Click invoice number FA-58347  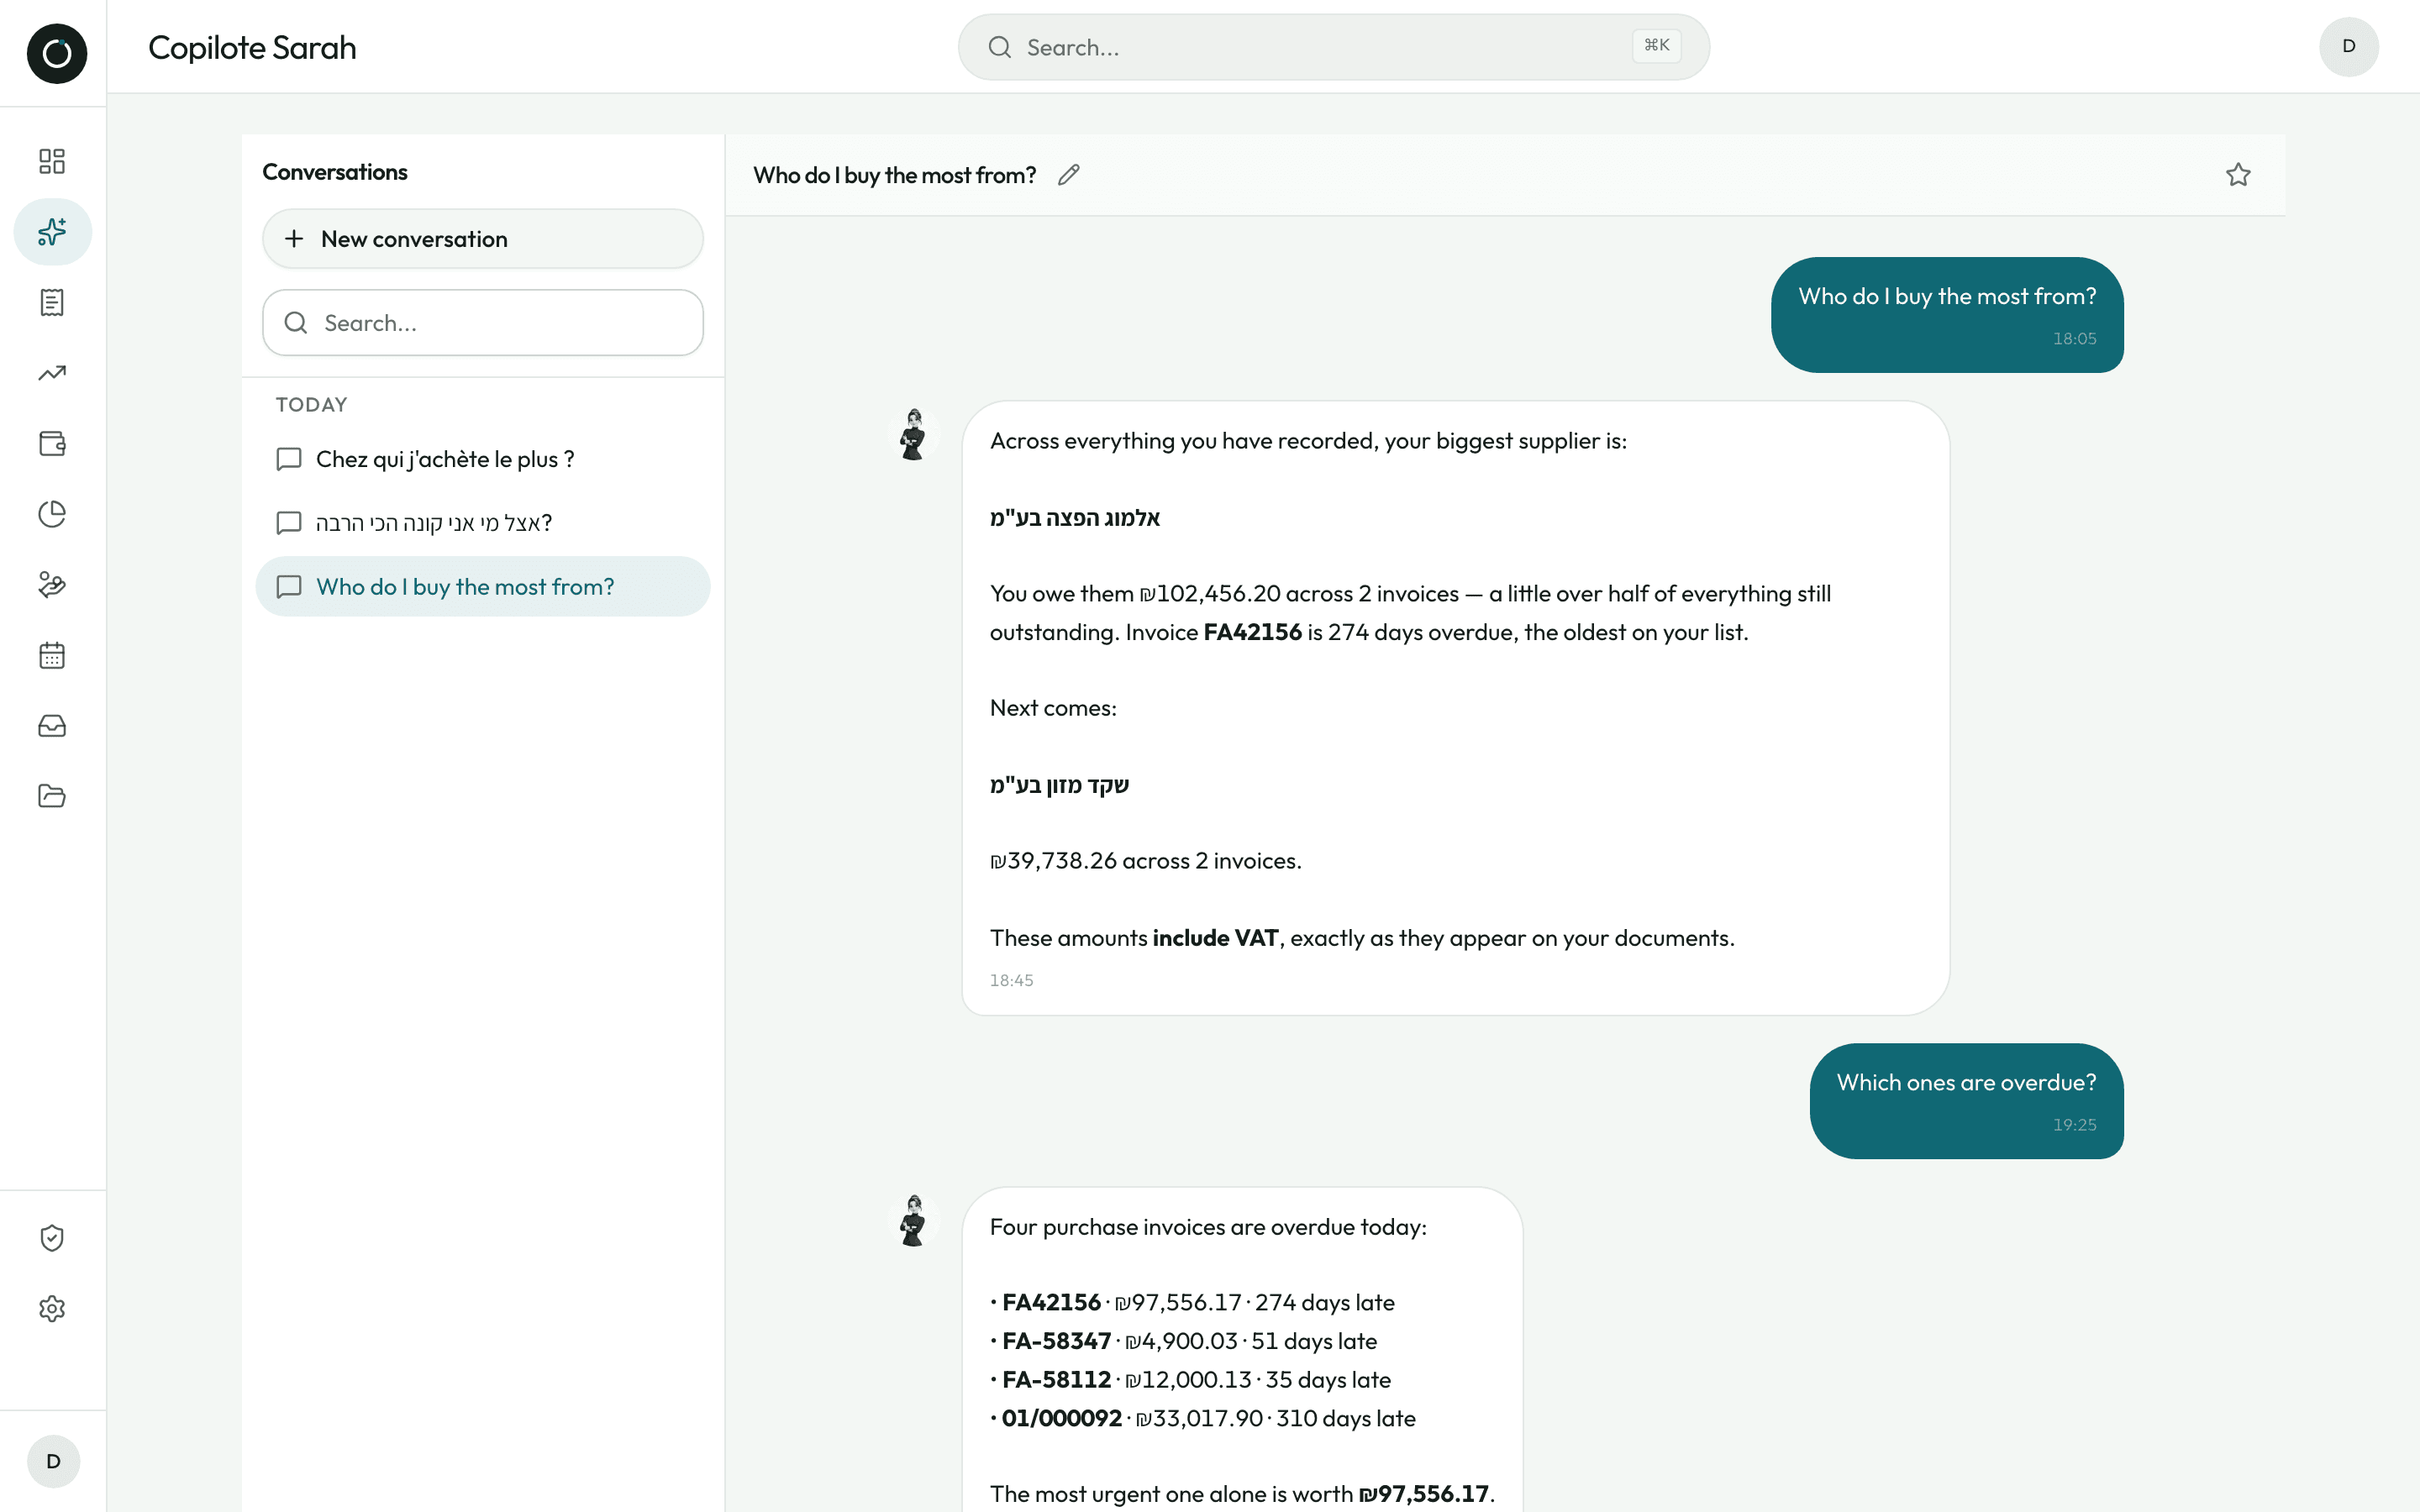point(1056,1341)
